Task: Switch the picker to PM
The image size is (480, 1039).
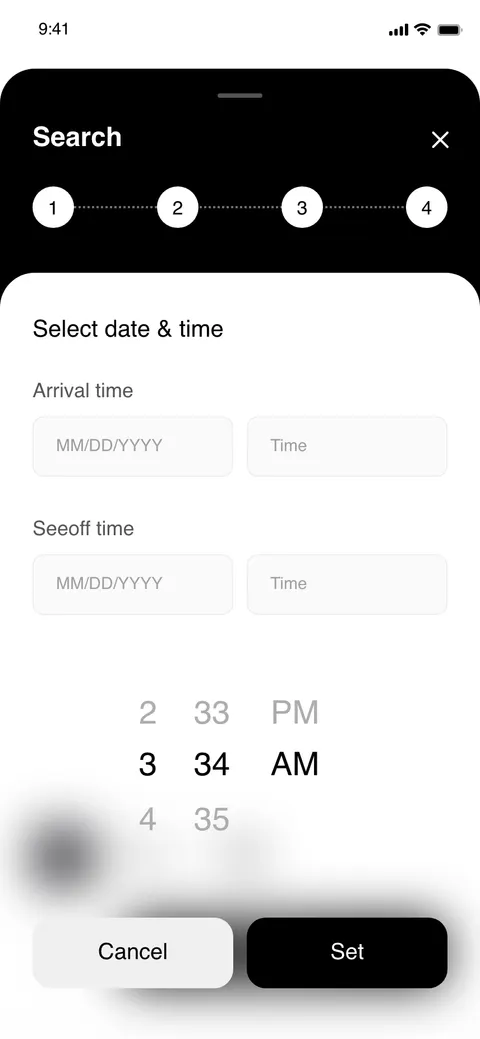Action: pyautogui.click(x=295, y=712)
